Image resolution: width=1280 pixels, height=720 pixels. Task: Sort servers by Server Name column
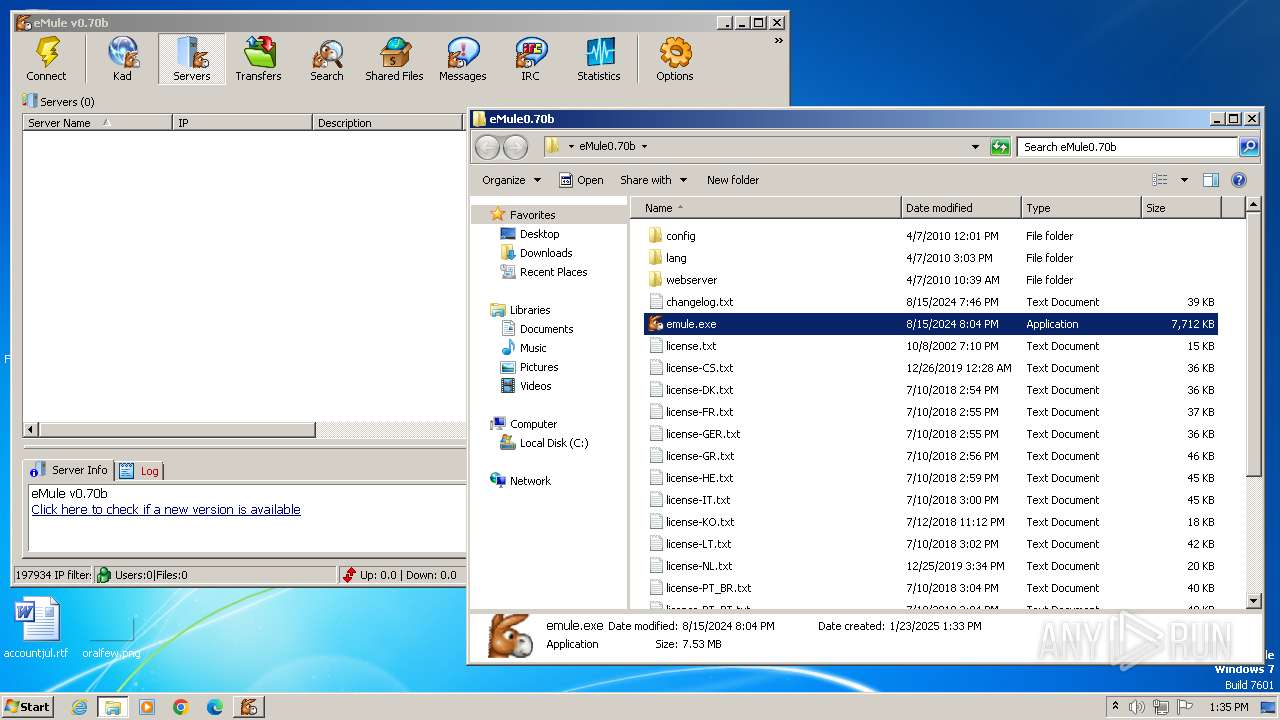pyautogui.click(x=98, y=123)
